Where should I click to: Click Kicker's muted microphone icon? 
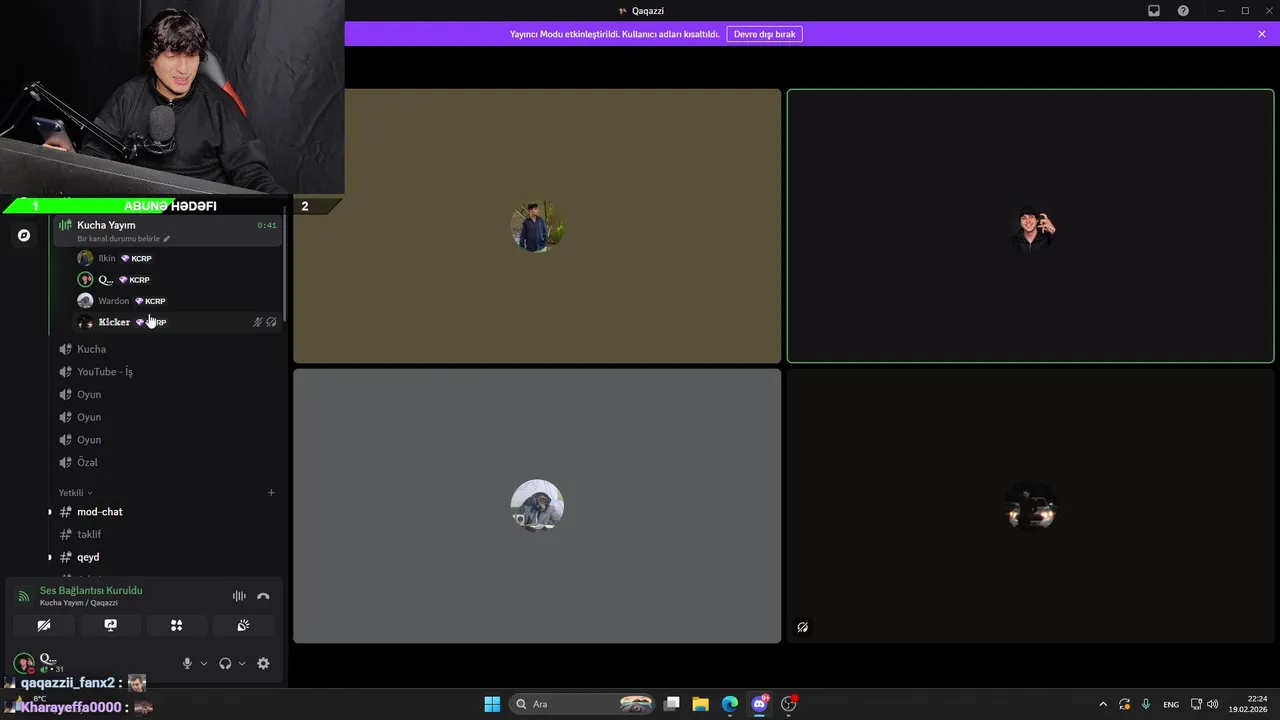coord(257,322)
